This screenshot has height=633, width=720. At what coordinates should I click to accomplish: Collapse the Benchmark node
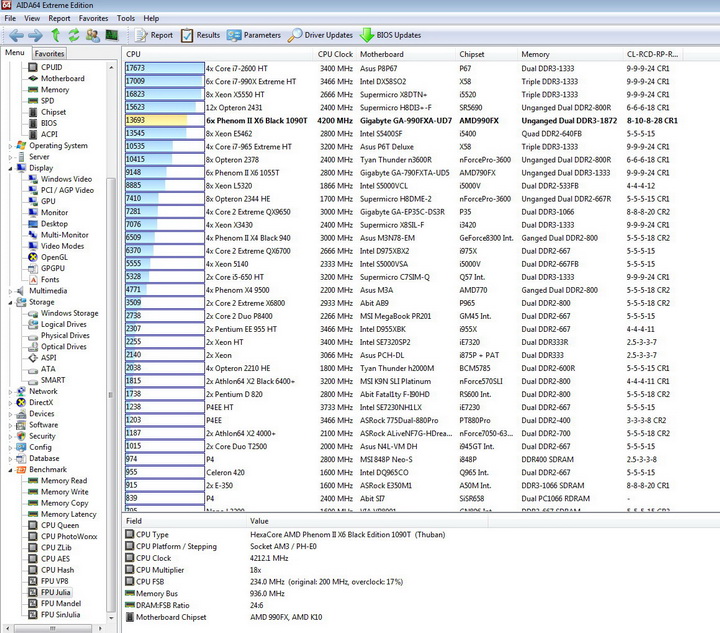coord(10,470)
